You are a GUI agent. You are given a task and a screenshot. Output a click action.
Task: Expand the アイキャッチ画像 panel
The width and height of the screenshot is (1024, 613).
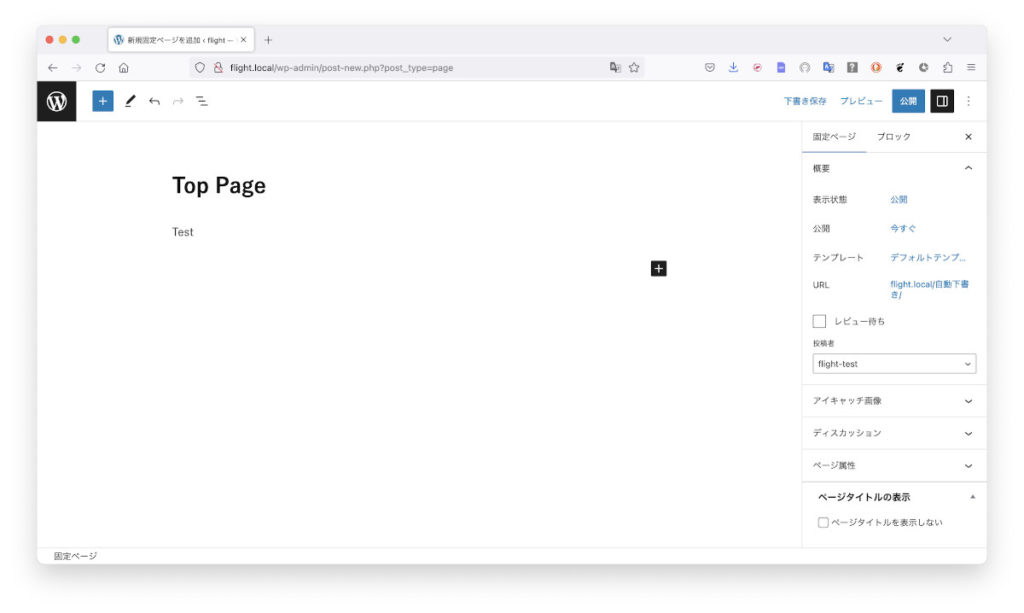(894, 401)
